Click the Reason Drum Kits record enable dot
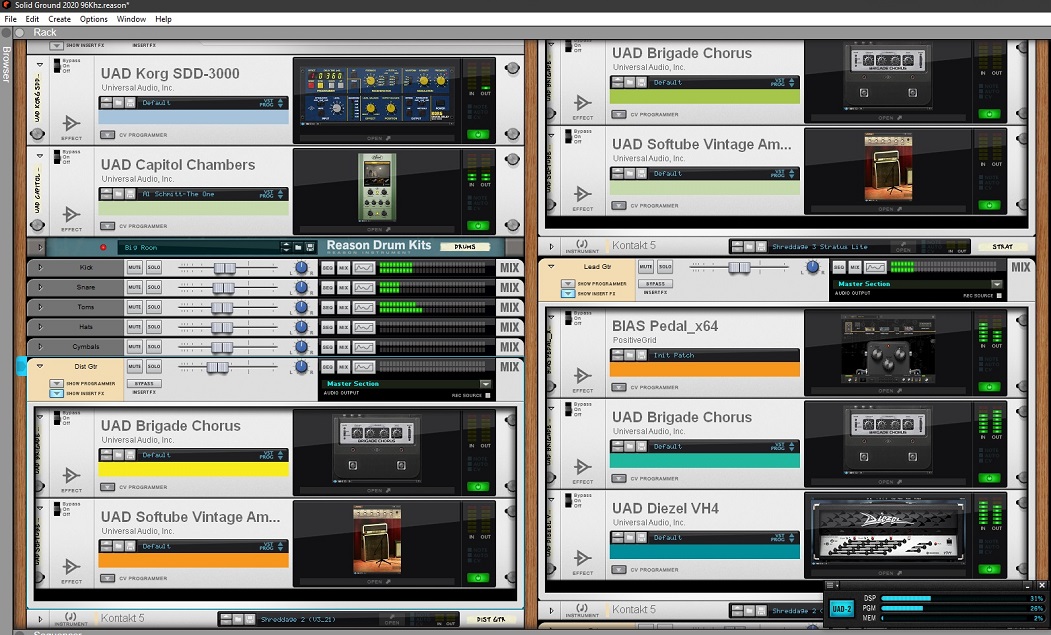Screen dimensions: 1051x635 point(103,247)
